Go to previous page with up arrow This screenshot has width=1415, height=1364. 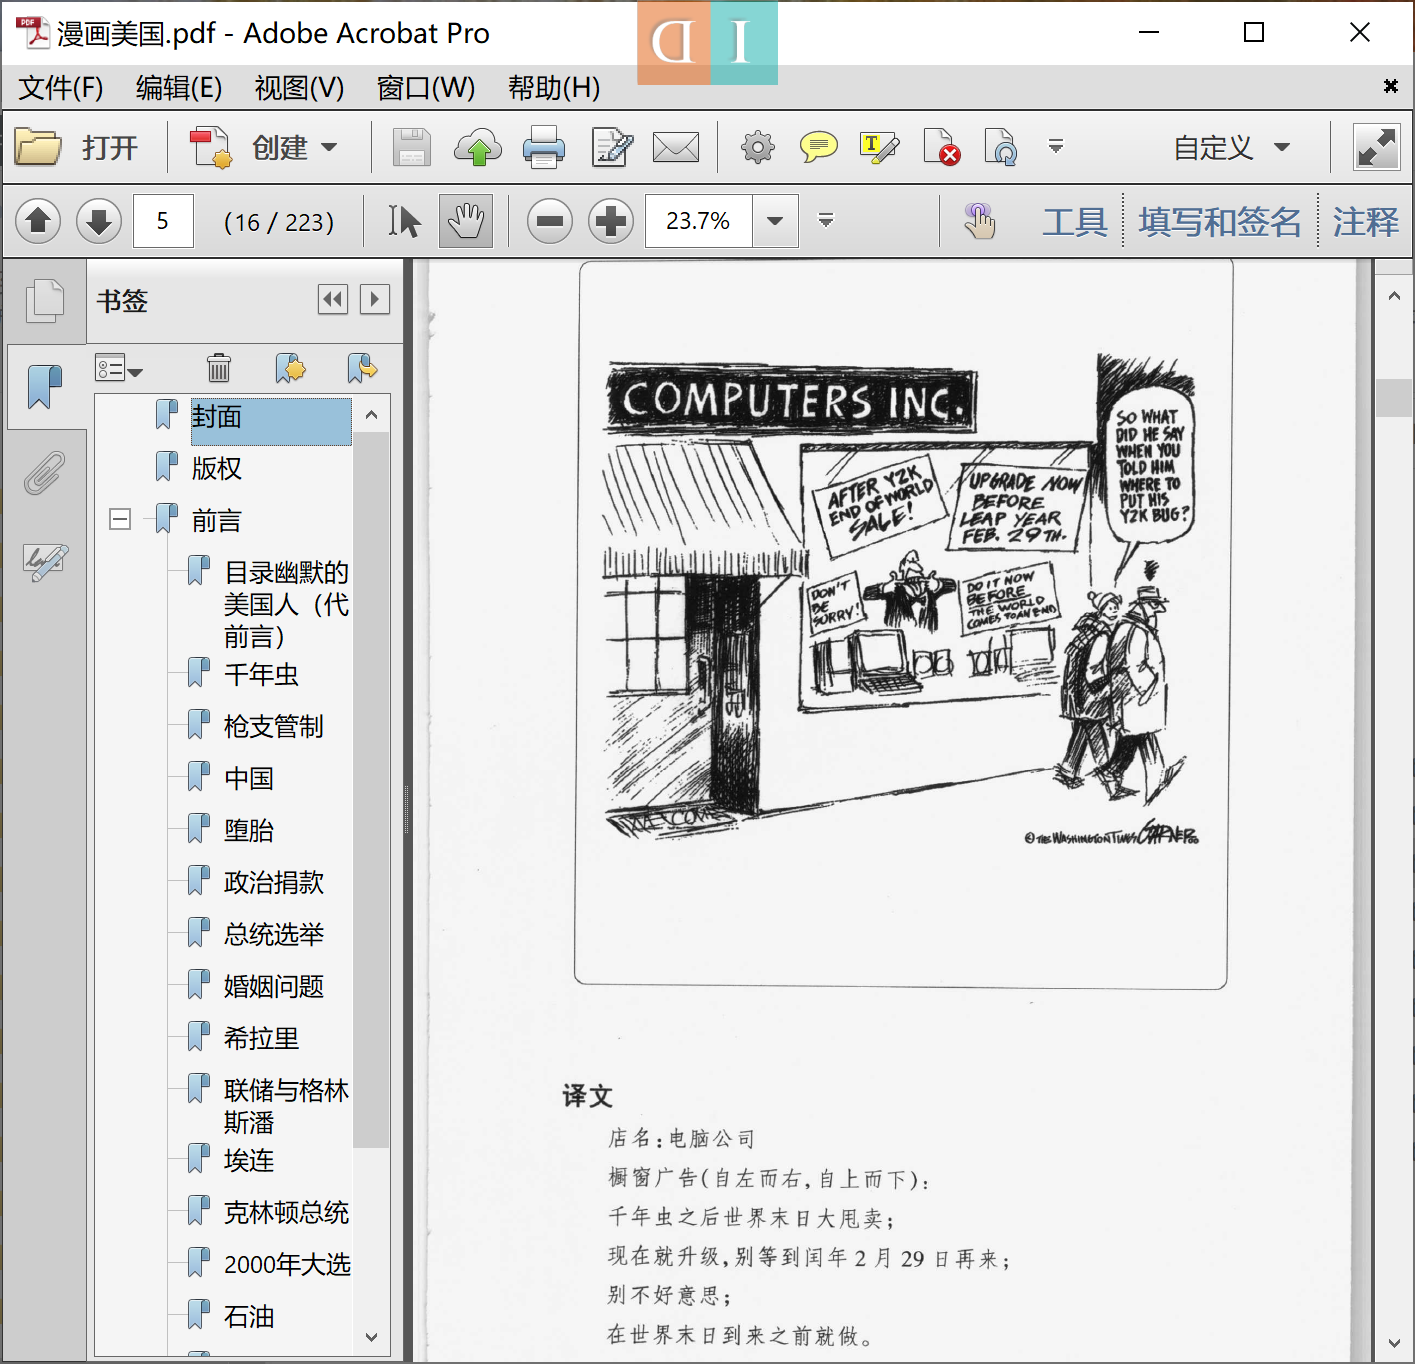(38, 221)
